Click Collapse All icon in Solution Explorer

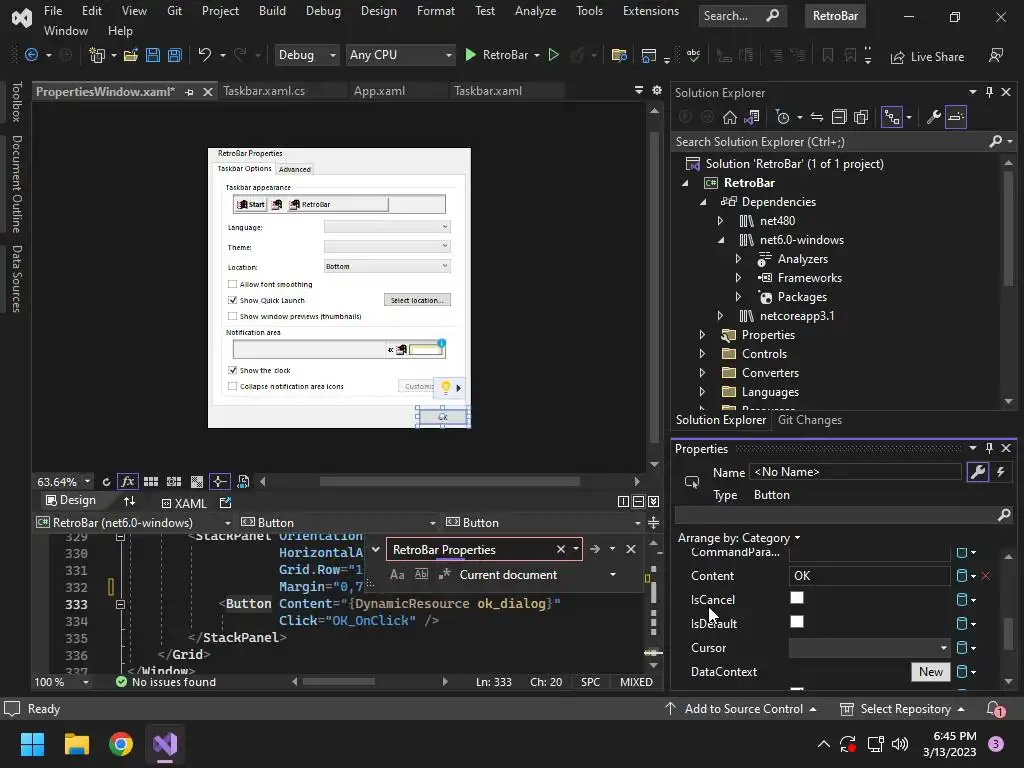(839, 118)
